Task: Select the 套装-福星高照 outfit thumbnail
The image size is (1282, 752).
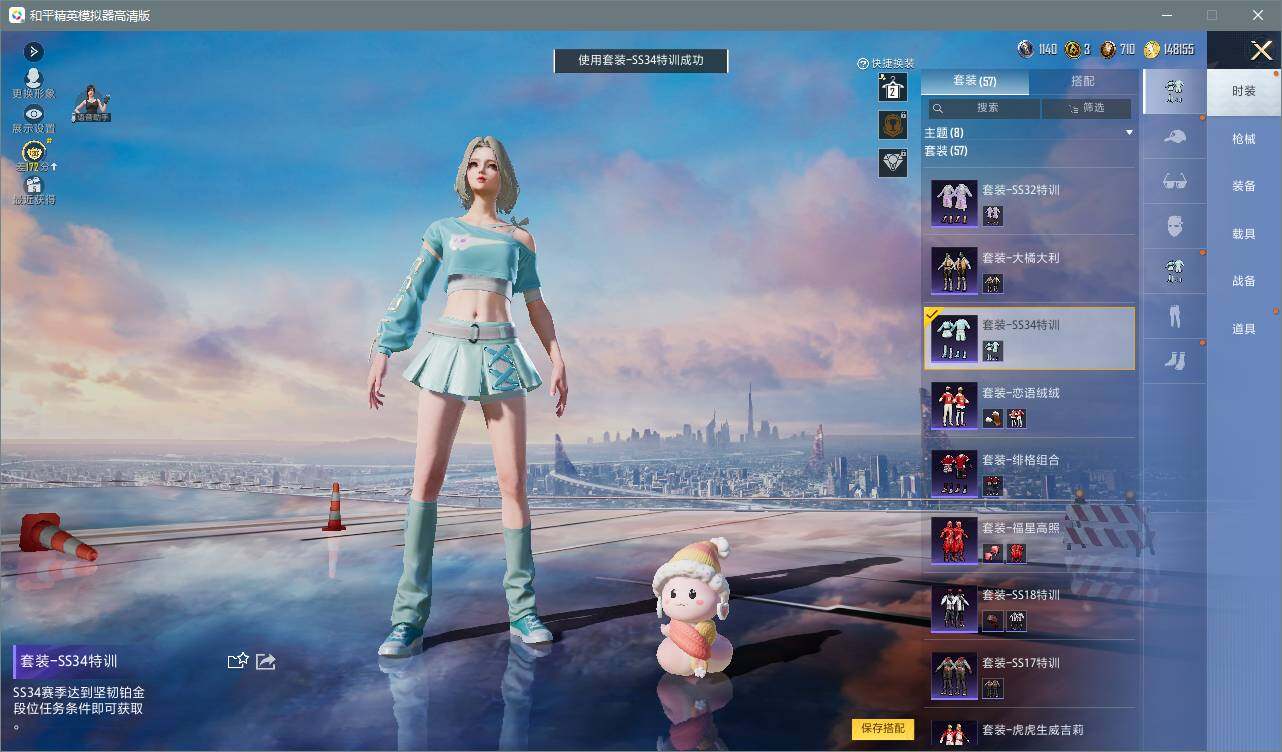Action: [x=954, y=540]
